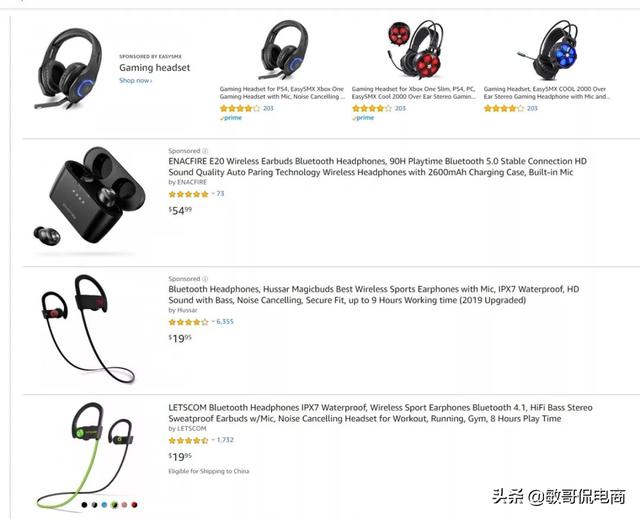Click the prime badge under first gaming headset
The image size is (640, 519).
(231, 118)
